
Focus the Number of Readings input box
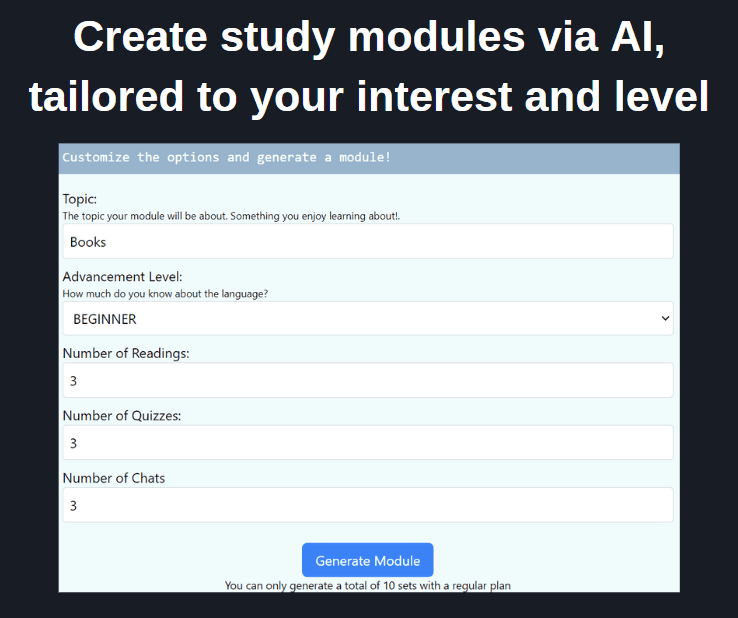367,381
